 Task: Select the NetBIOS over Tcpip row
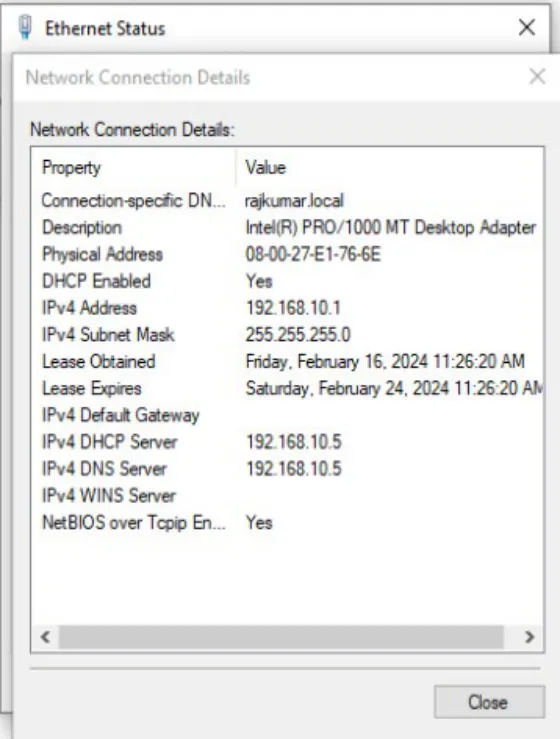point(287,523)
